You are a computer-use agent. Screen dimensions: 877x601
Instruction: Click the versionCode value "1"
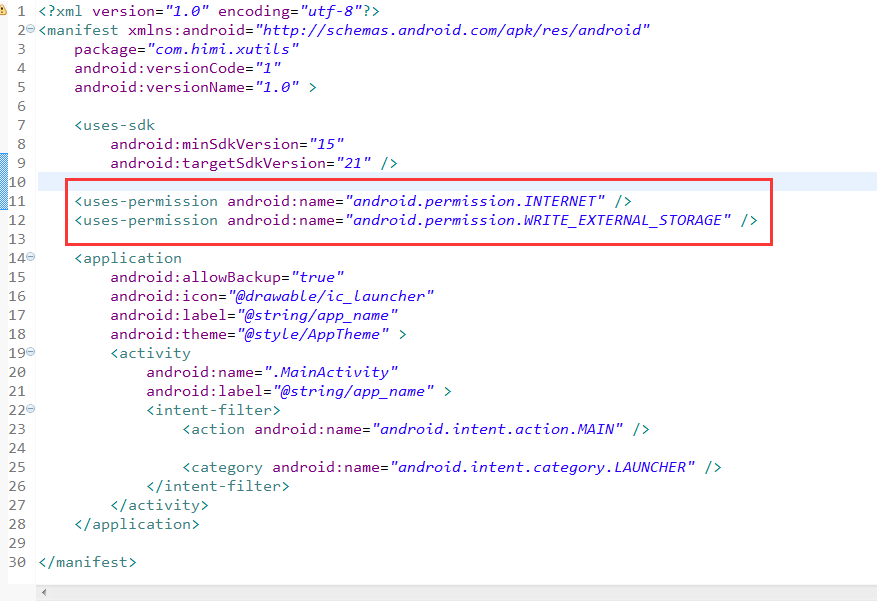268,68
